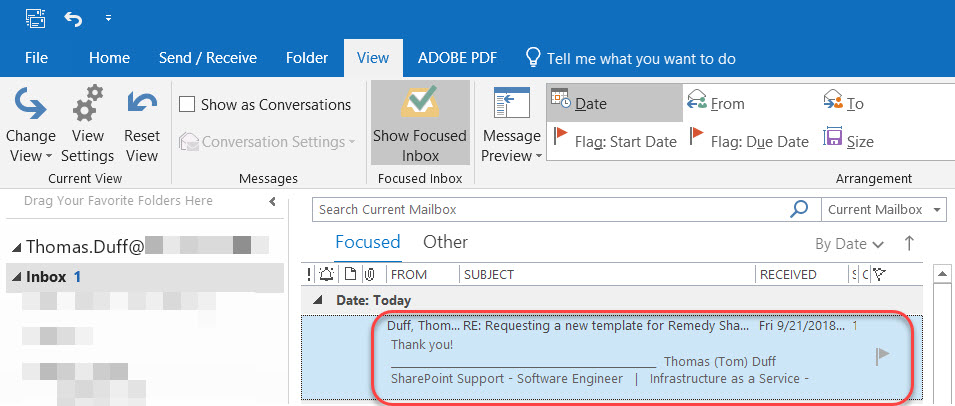Click the Flag status column header icon

(879, 275)
